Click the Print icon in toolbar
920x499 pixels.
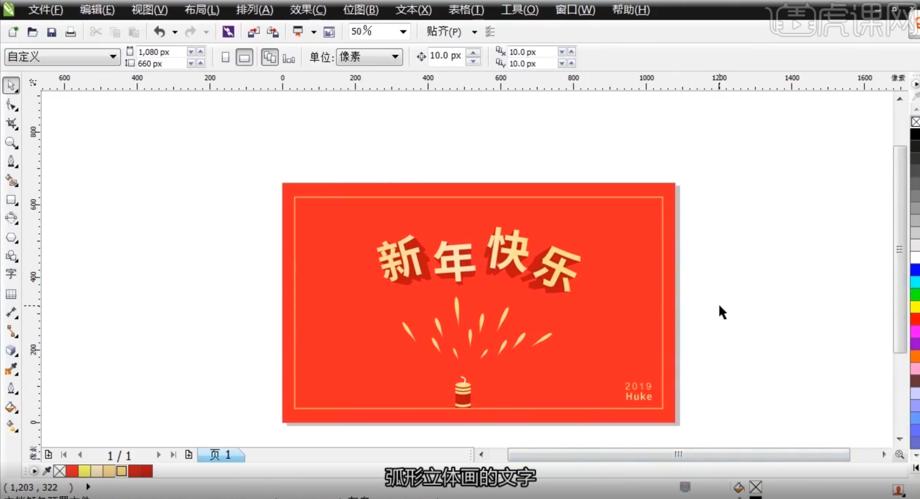(x=70, y=32)
